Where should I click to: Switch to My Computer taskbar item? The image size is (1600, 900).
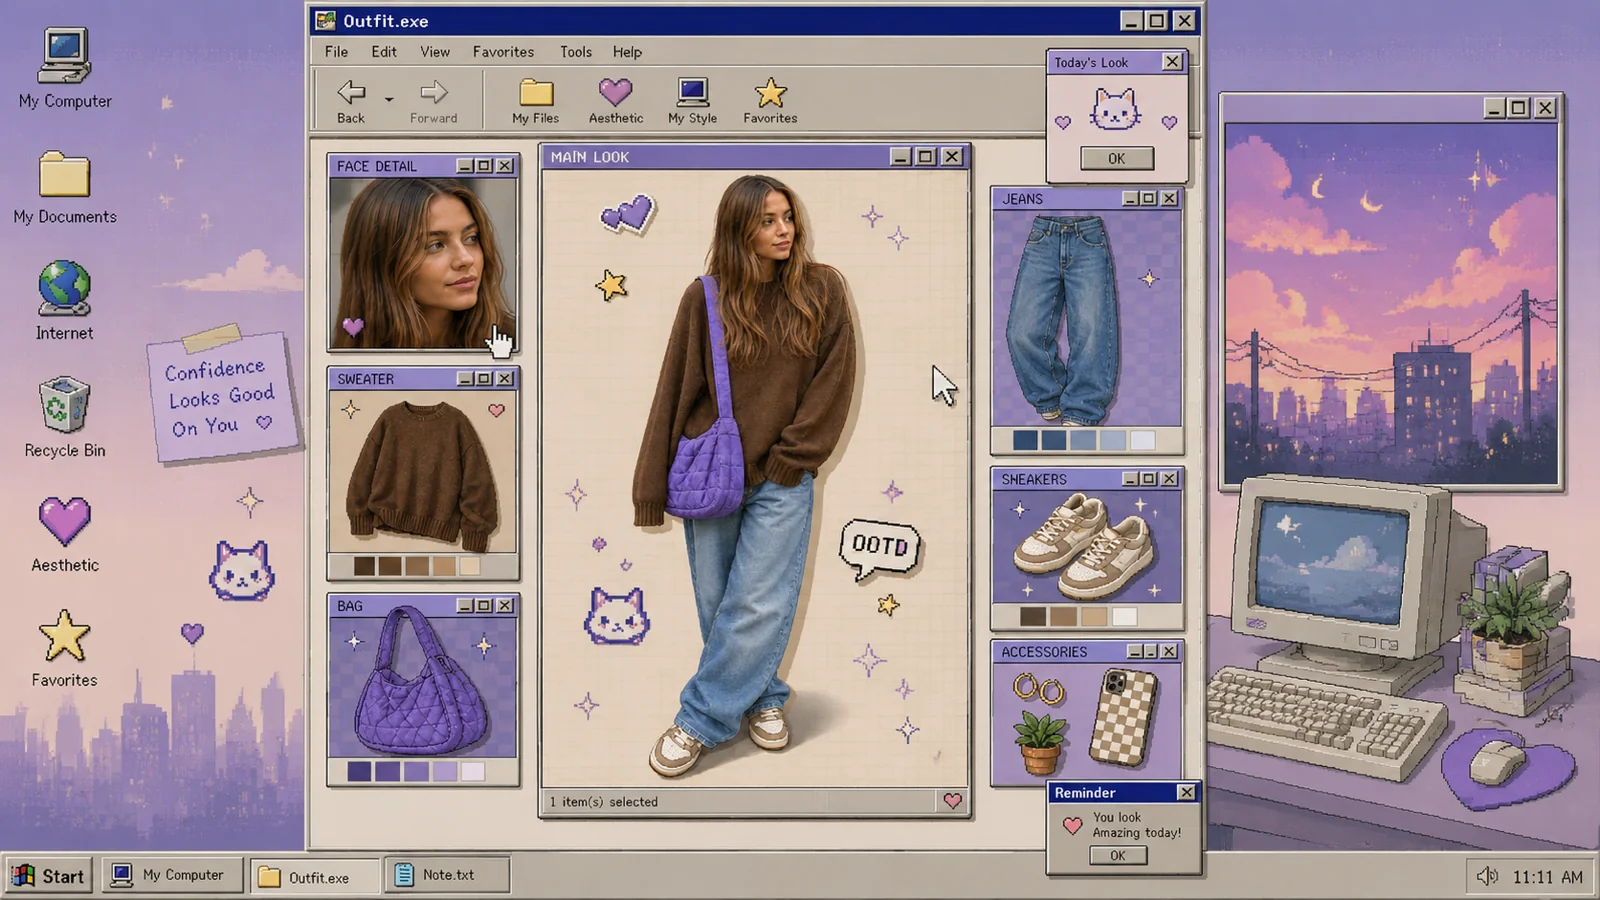point(172,875)
